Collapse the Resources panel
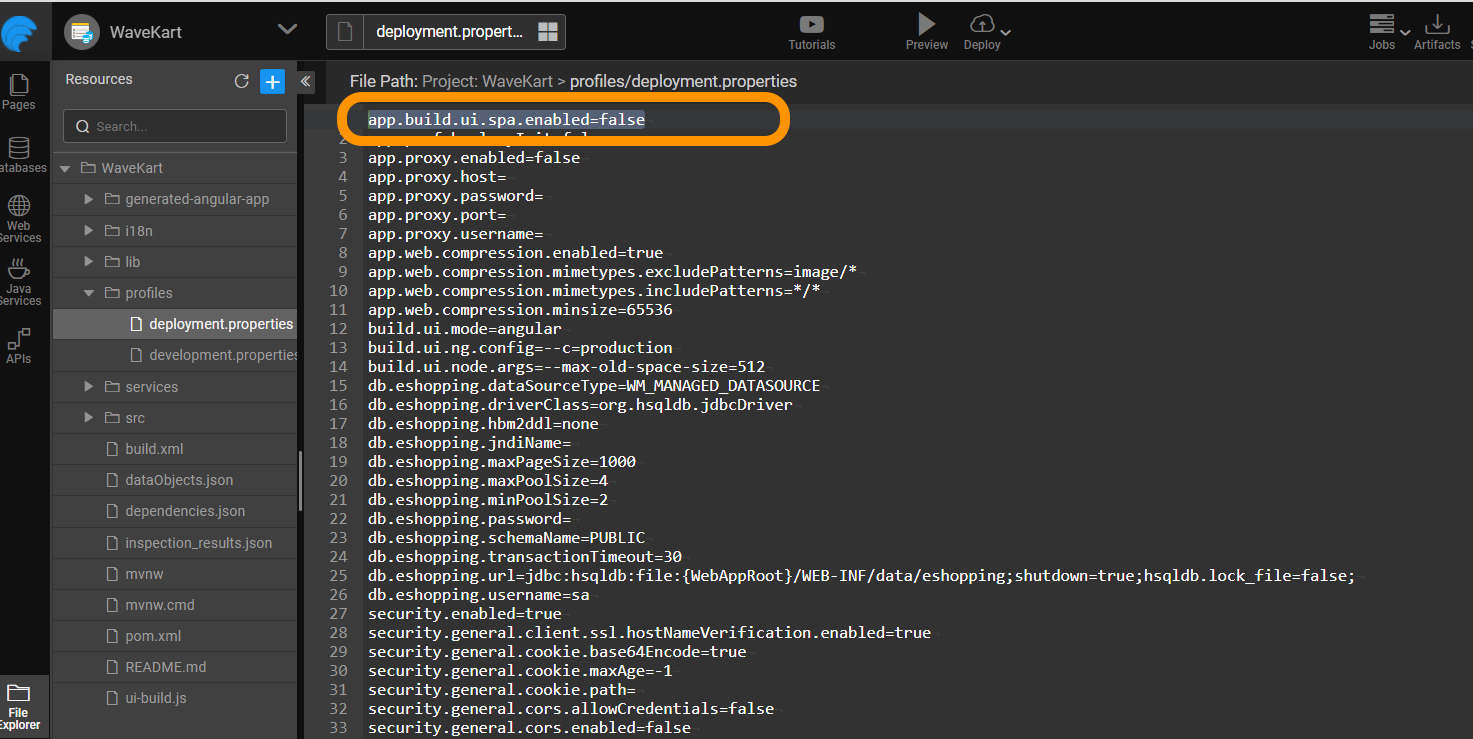Screen dimensions: 1473x739 [306, 81]
